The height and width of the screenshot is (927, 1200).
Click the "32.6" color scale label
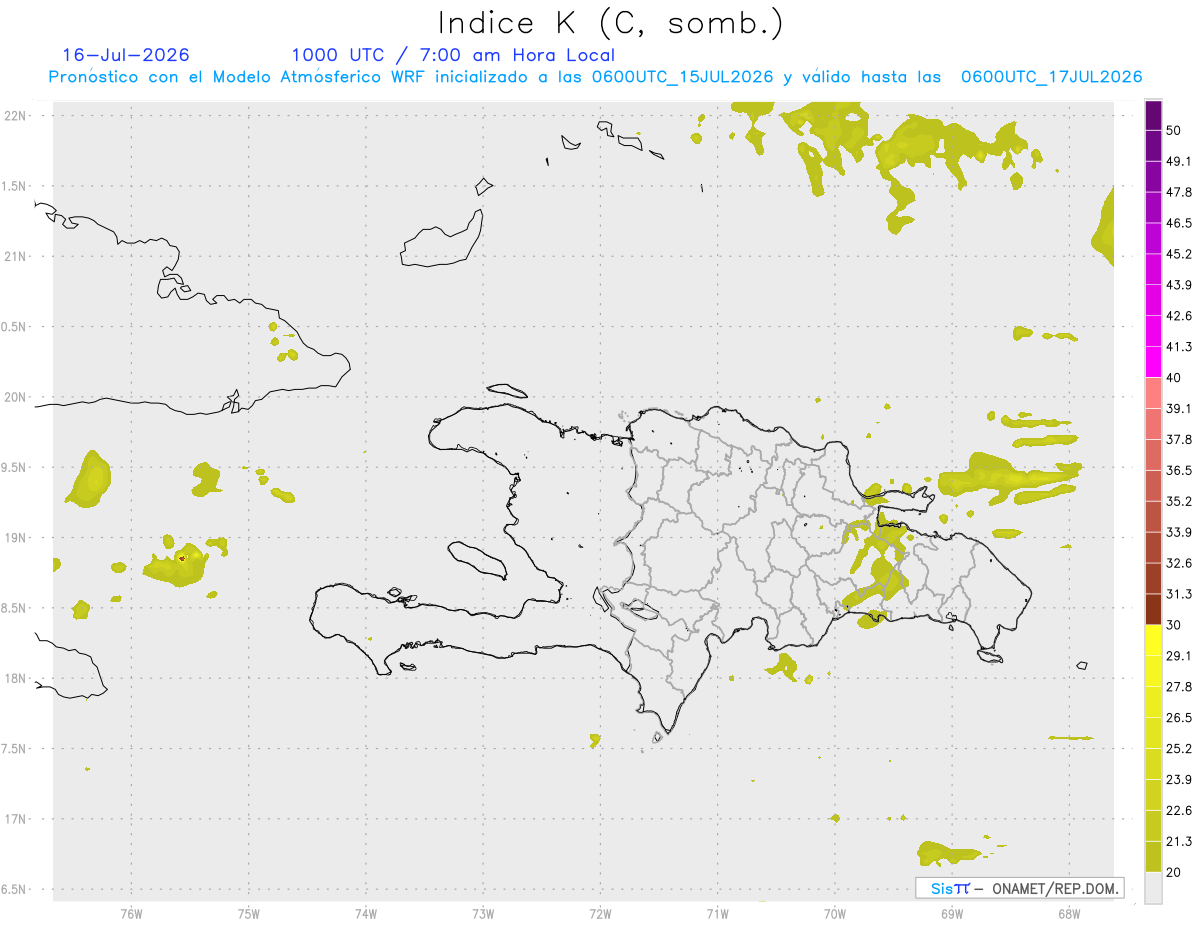(x=1179, y=563)
